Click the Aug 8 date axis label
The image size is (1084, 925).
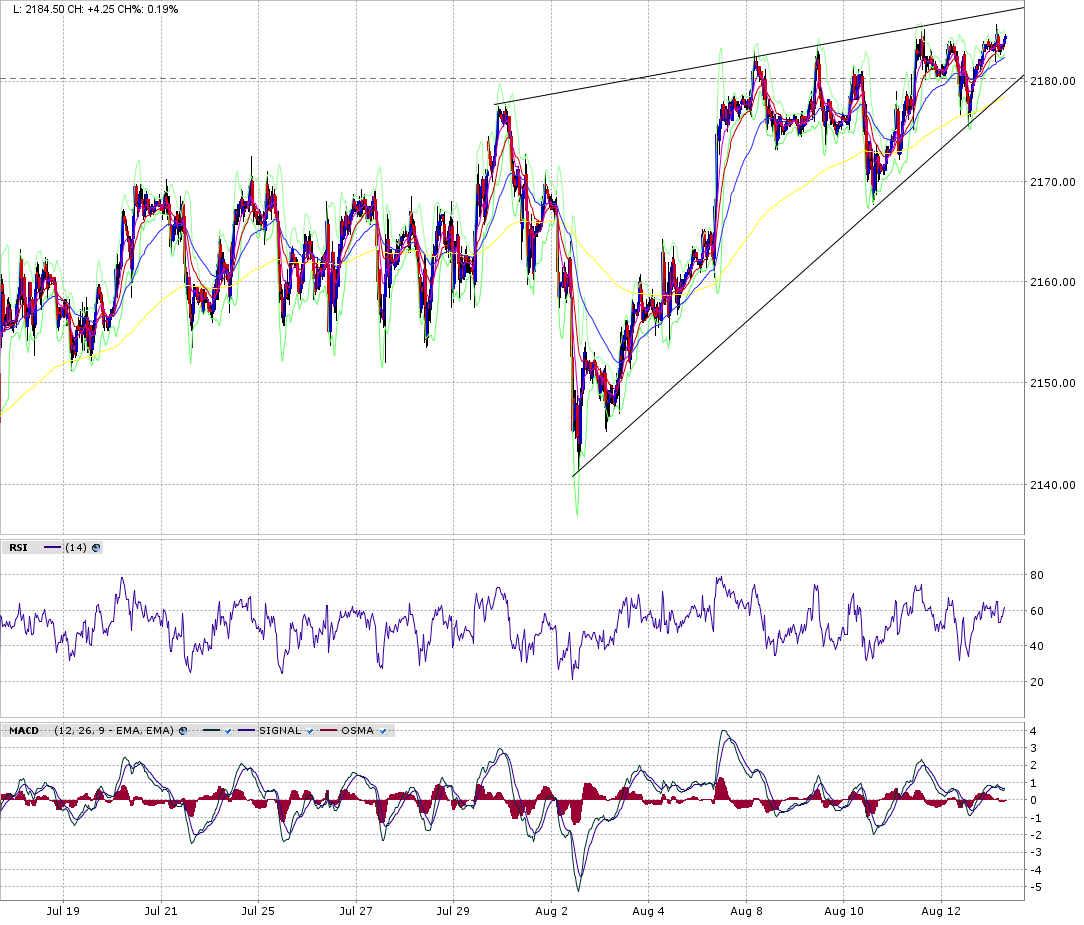pos(746,911)
